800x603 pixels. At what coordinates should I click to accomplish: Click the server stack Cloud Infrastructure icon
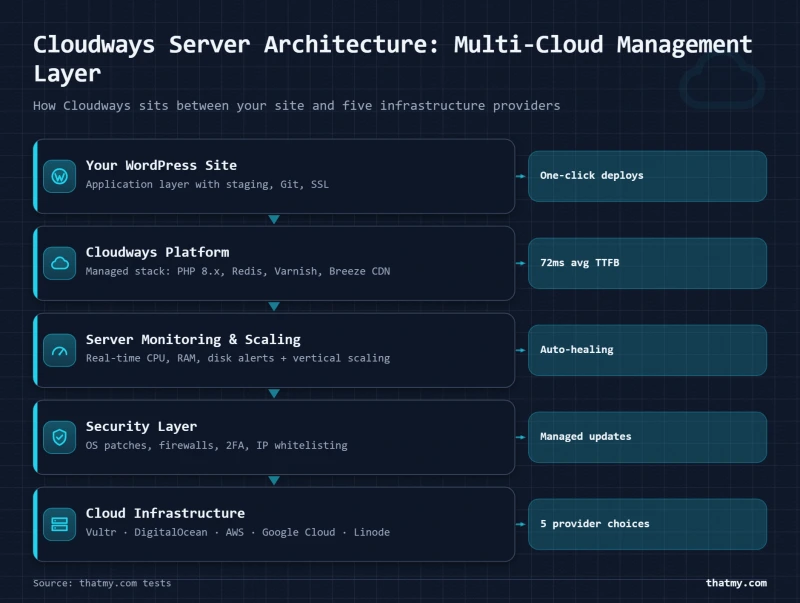pos(60,524)
